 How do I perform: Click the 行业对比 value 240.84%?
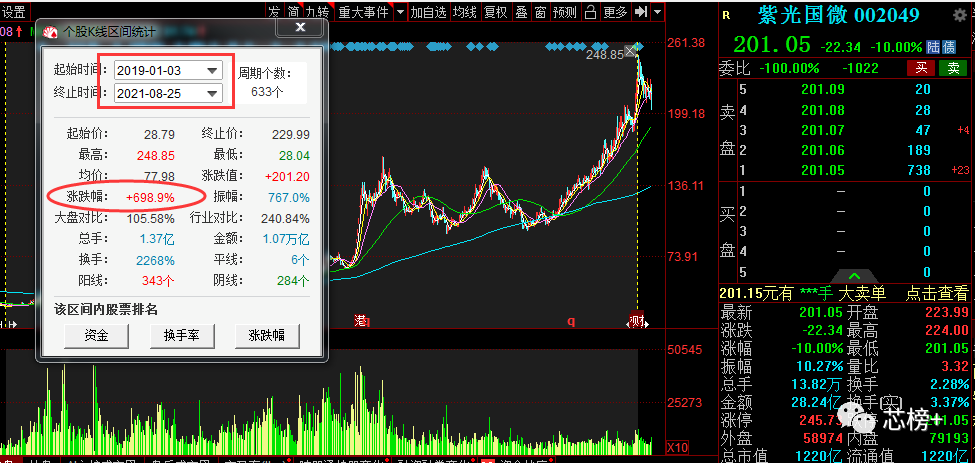pyautogui.click(x=285, y=218)
